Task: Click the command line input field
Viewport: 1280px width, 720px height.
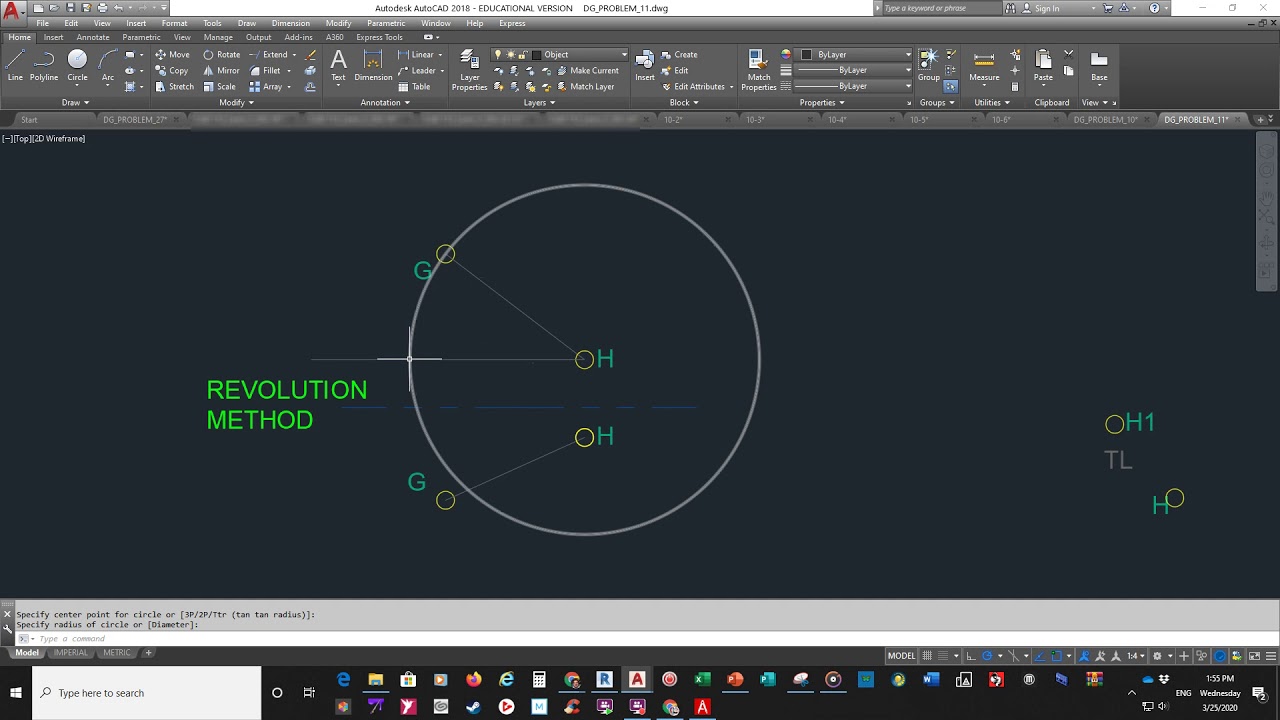Action: (640, 638)
